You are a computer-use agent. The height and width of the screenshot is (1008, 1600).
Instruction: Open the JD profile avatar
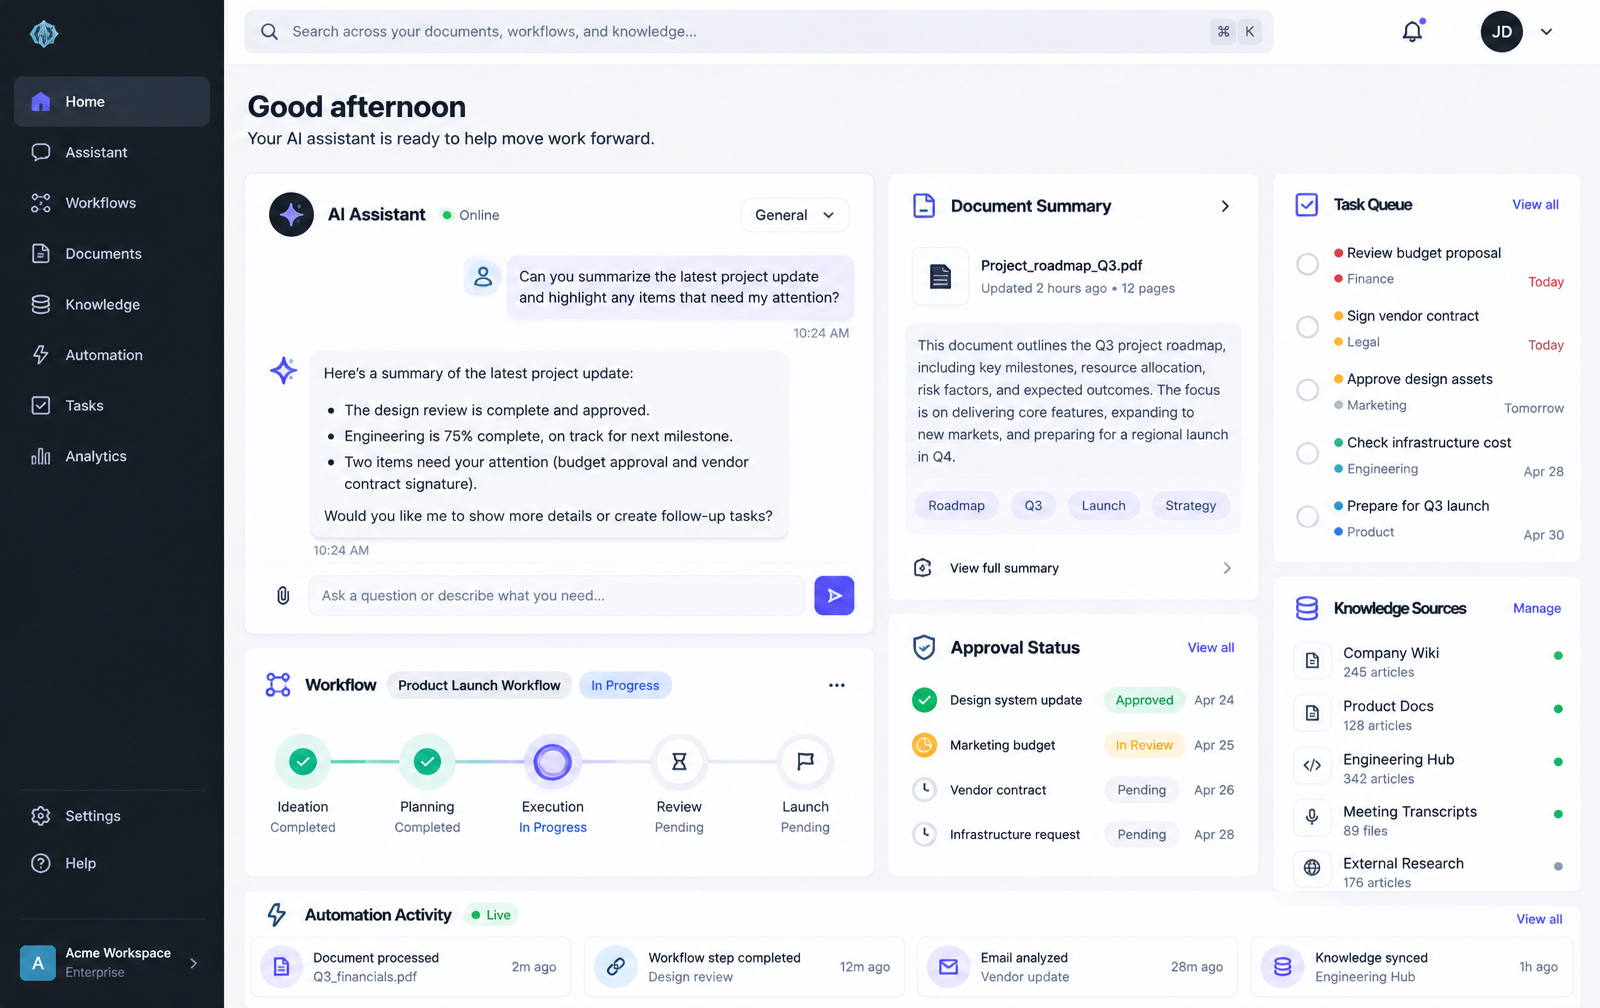[1501, 32]
